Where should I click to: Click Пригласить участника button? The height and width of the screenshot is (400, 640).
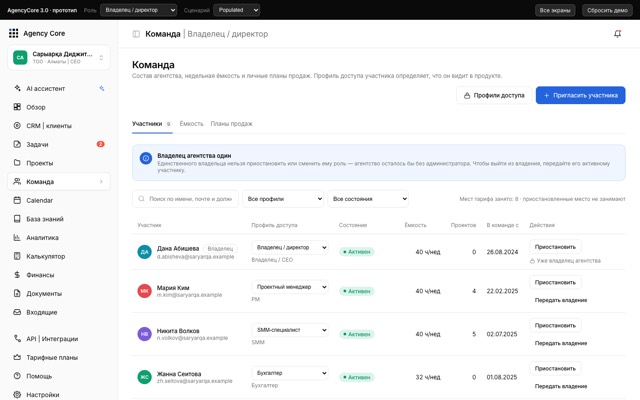coord(580,95)
